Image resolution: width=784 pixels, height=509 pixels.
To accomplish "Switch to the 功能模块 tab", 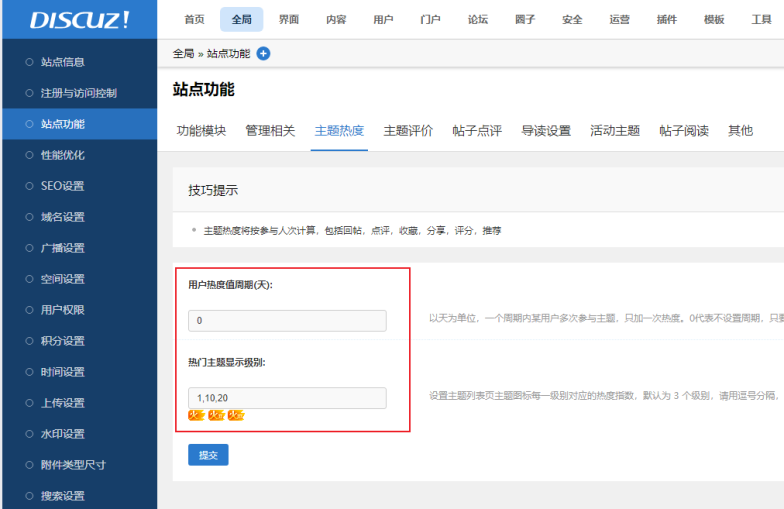I will (x=201, y=131).
